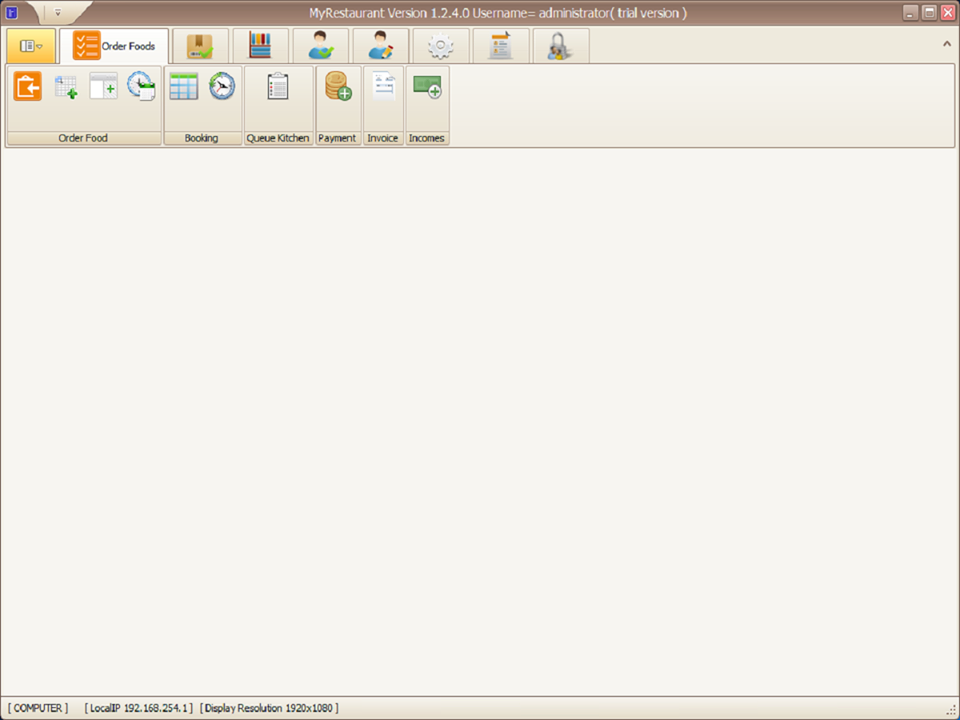Close the MyRestaurant window
The width and height of the screenshot is (960, 720).
tap(948, 12)
